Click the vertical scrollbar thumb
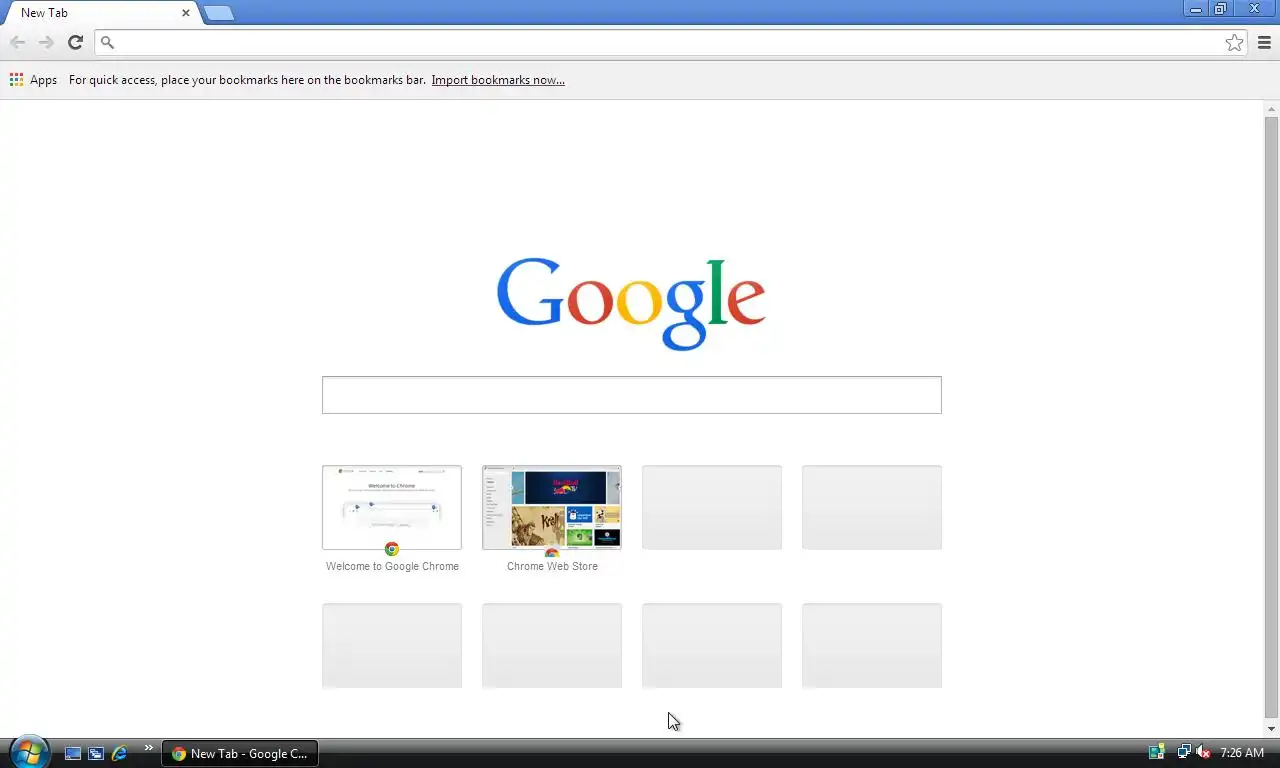 click(1272, 417)
